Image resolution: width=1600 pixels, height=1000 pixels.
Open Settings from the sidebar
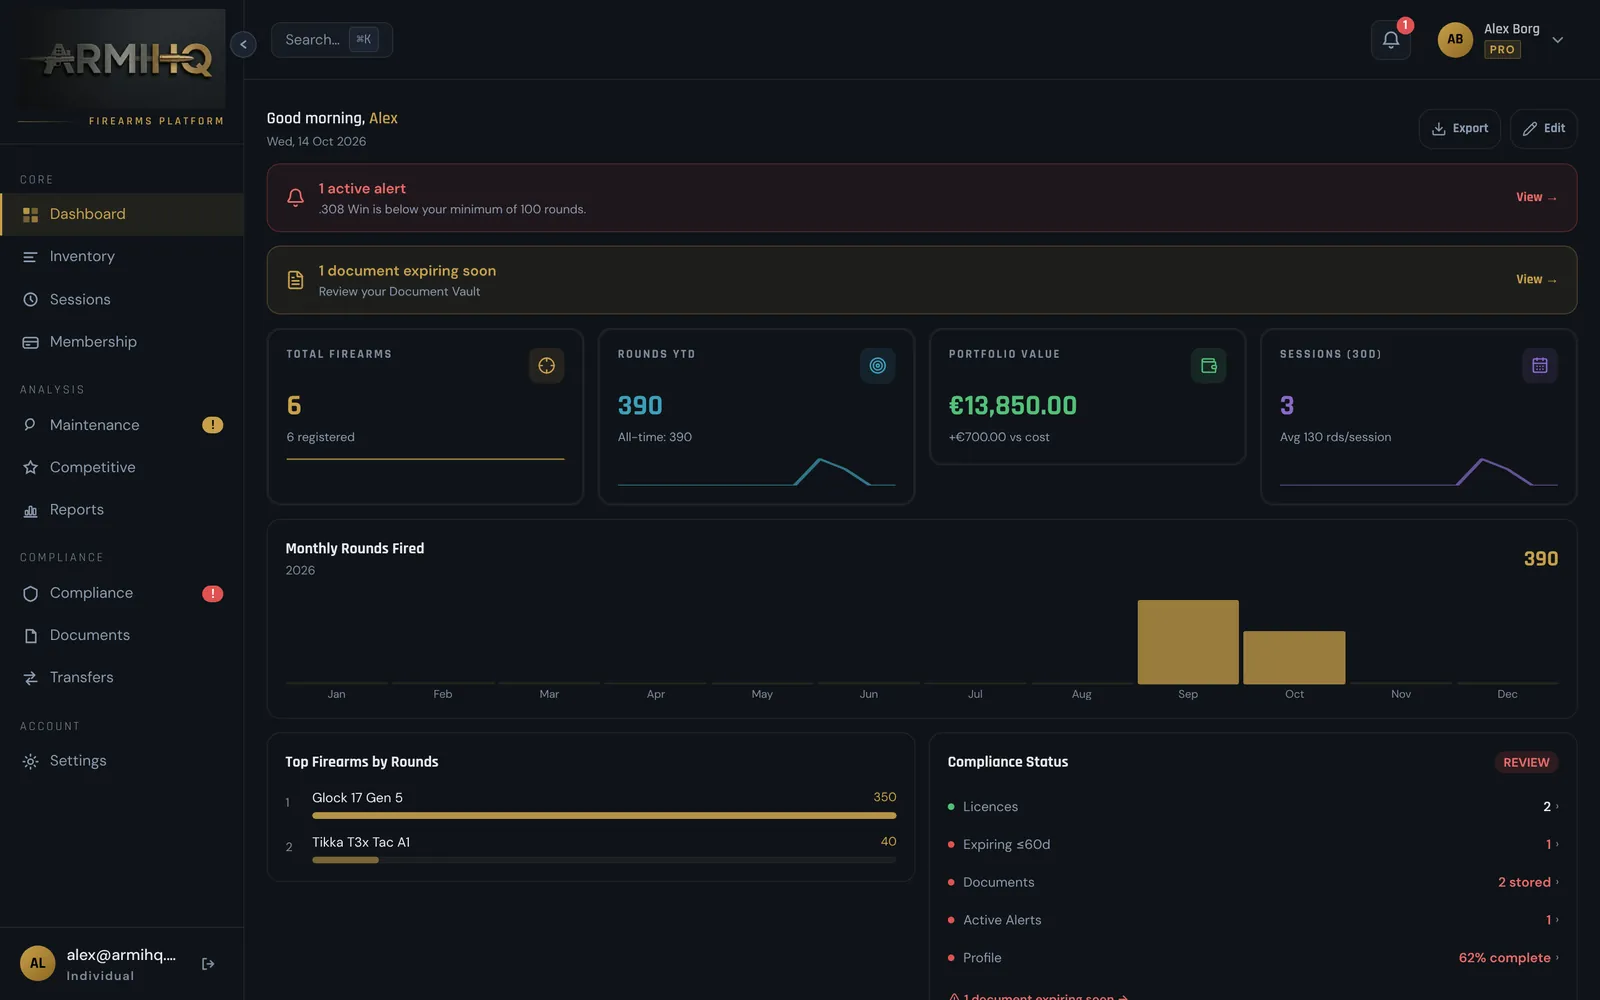(x=122, y=761)
